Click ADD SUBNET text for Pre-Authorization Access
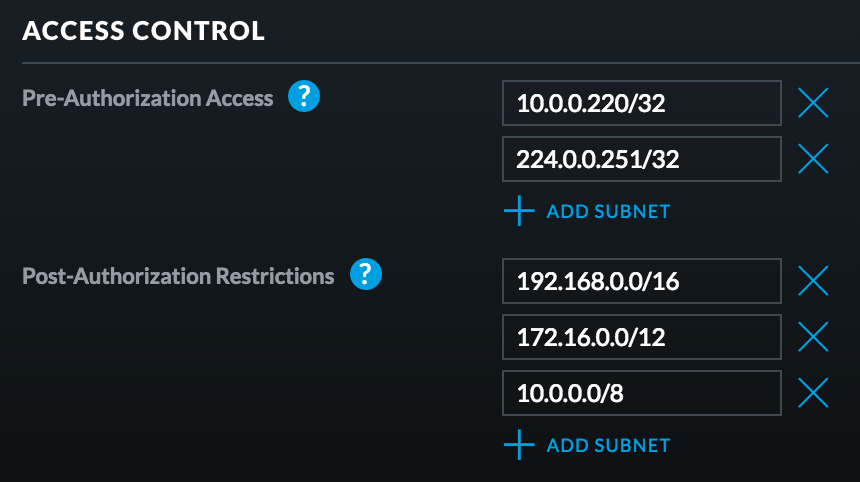This screenshot has height=482, width=860. (x=608, y=212)
